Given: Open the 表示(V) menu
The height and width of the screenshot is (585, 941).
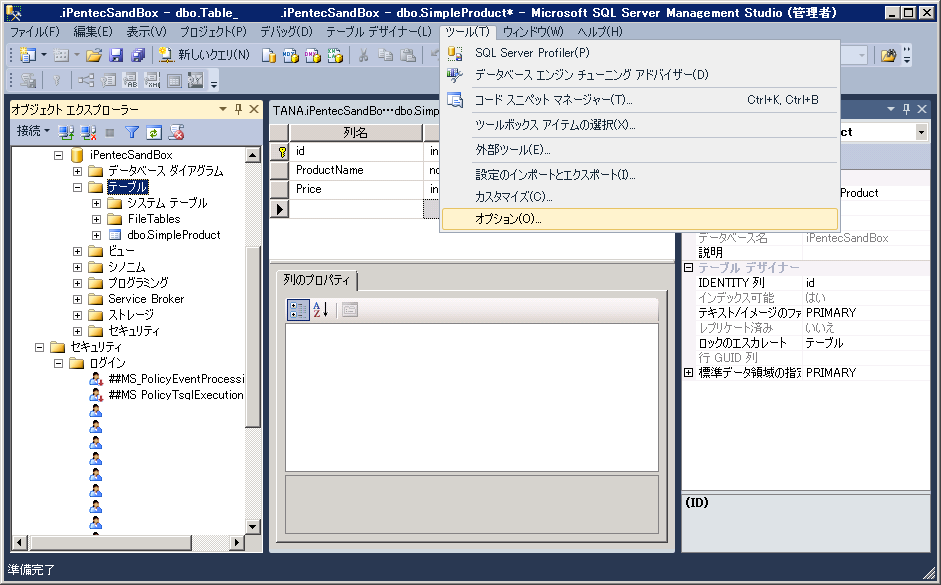Looking at the screenshot, I should point(146,31).
